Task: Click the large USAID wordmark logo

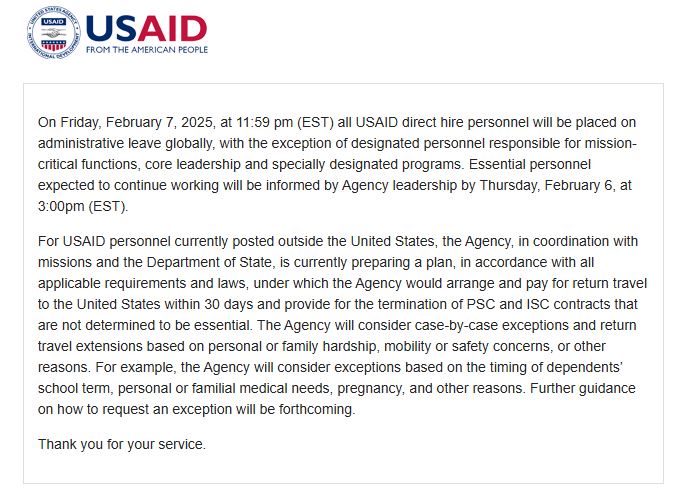Action: click(x=146, y=29)
